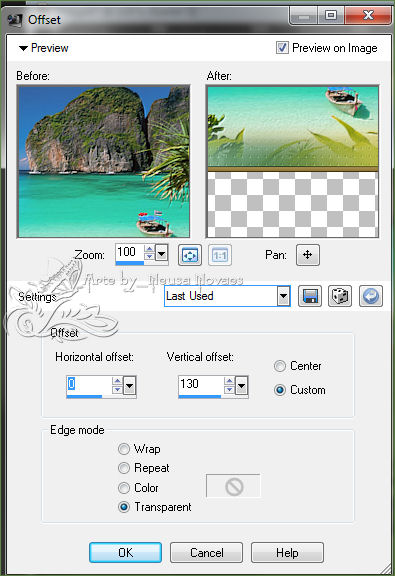Click the Zoom slider bar under 100
Screen dimensions: 395x576
coord(130,263)
